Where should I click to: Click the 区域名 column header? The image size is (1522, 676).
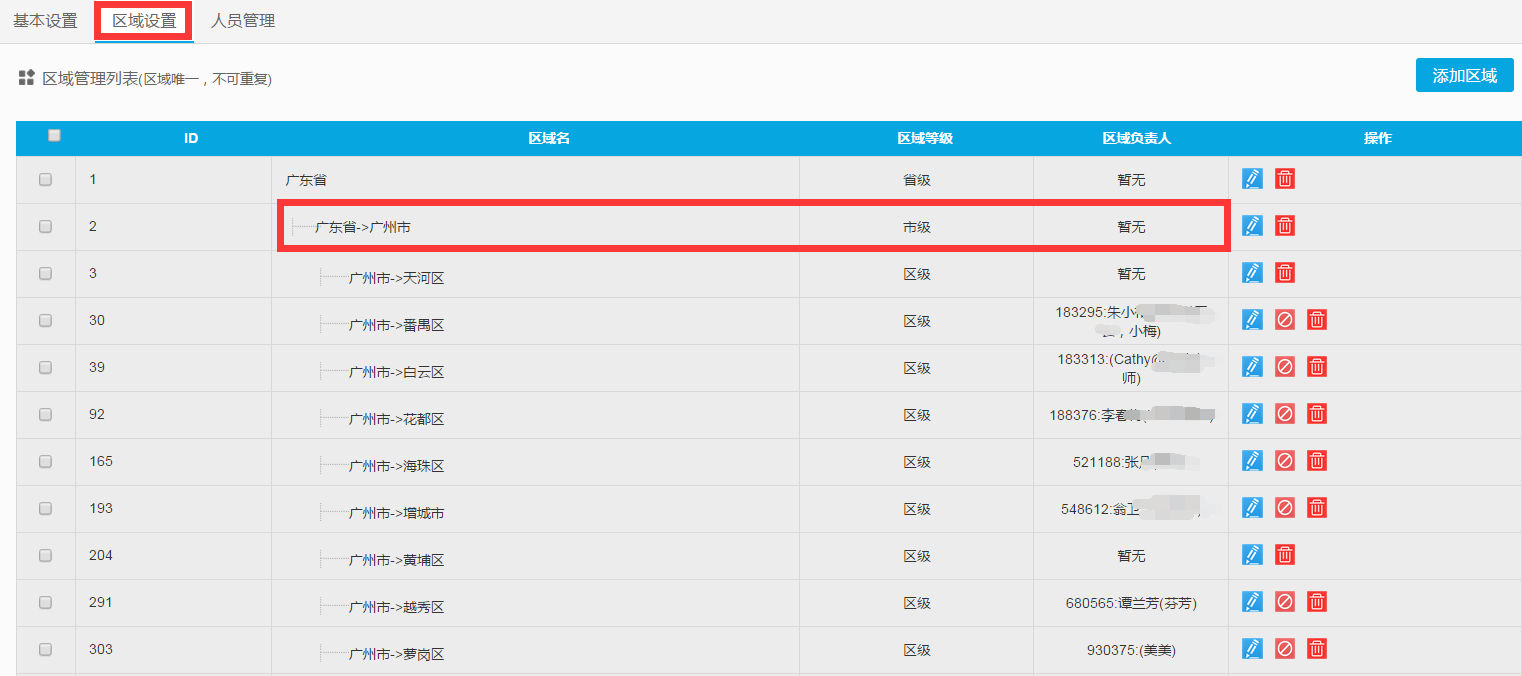[x=549, y=138]
